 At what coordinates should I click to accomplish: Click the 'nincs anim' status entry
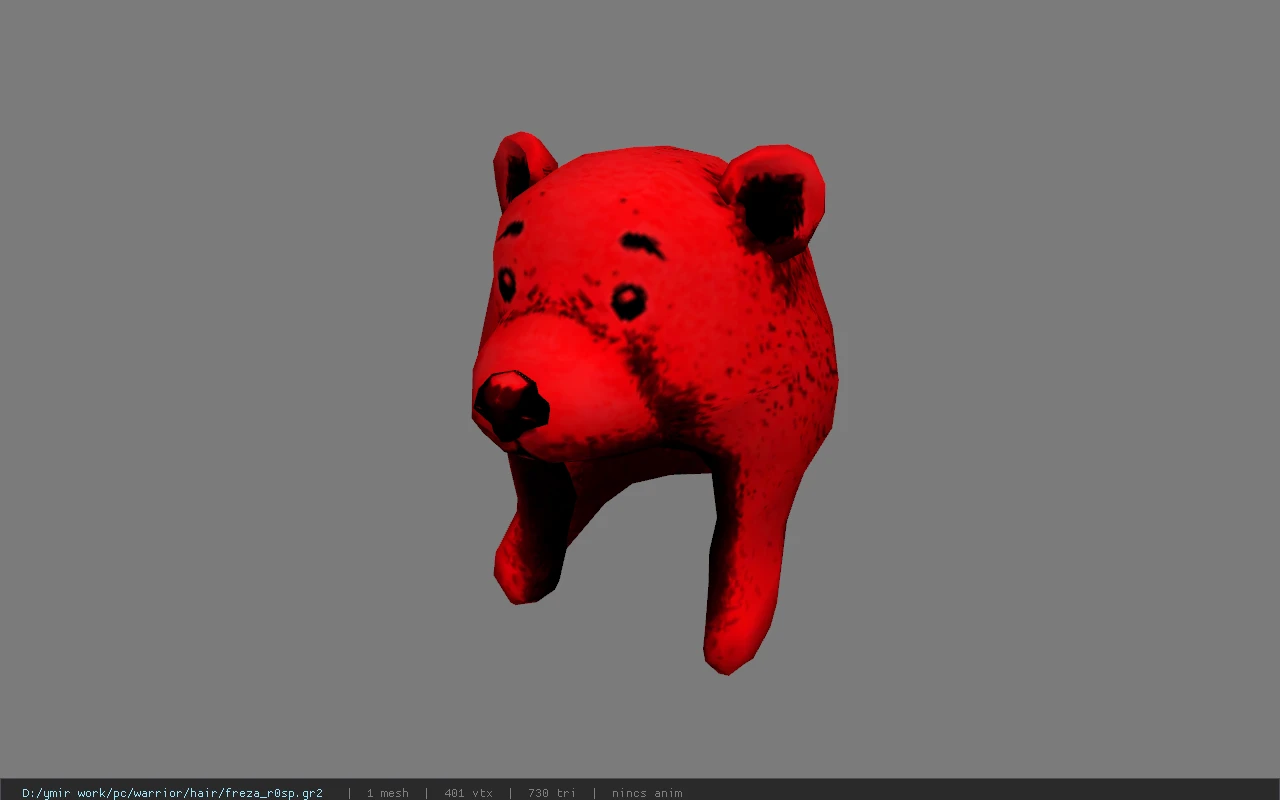tap(647, 793)
